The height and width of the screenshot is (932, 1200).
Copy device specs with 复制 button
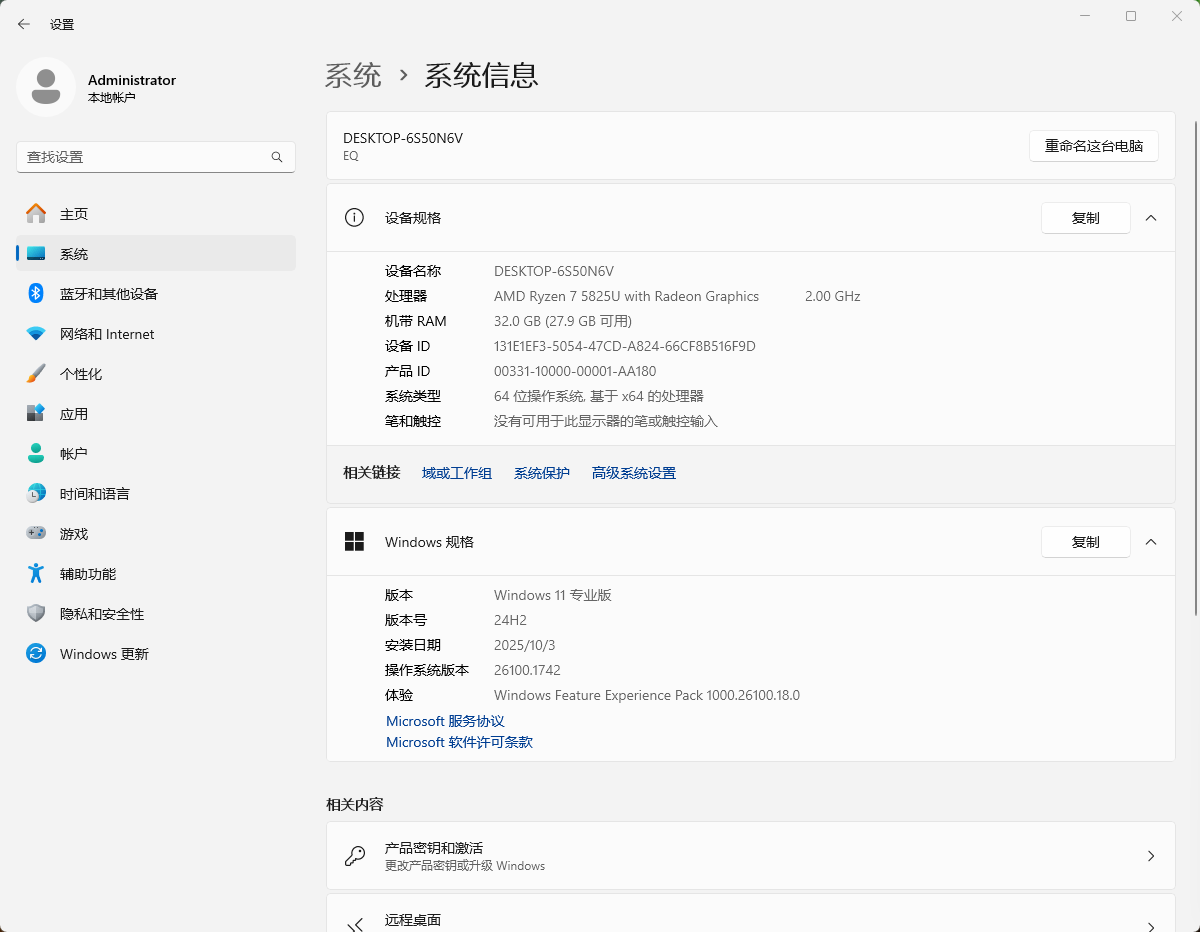1085,218
